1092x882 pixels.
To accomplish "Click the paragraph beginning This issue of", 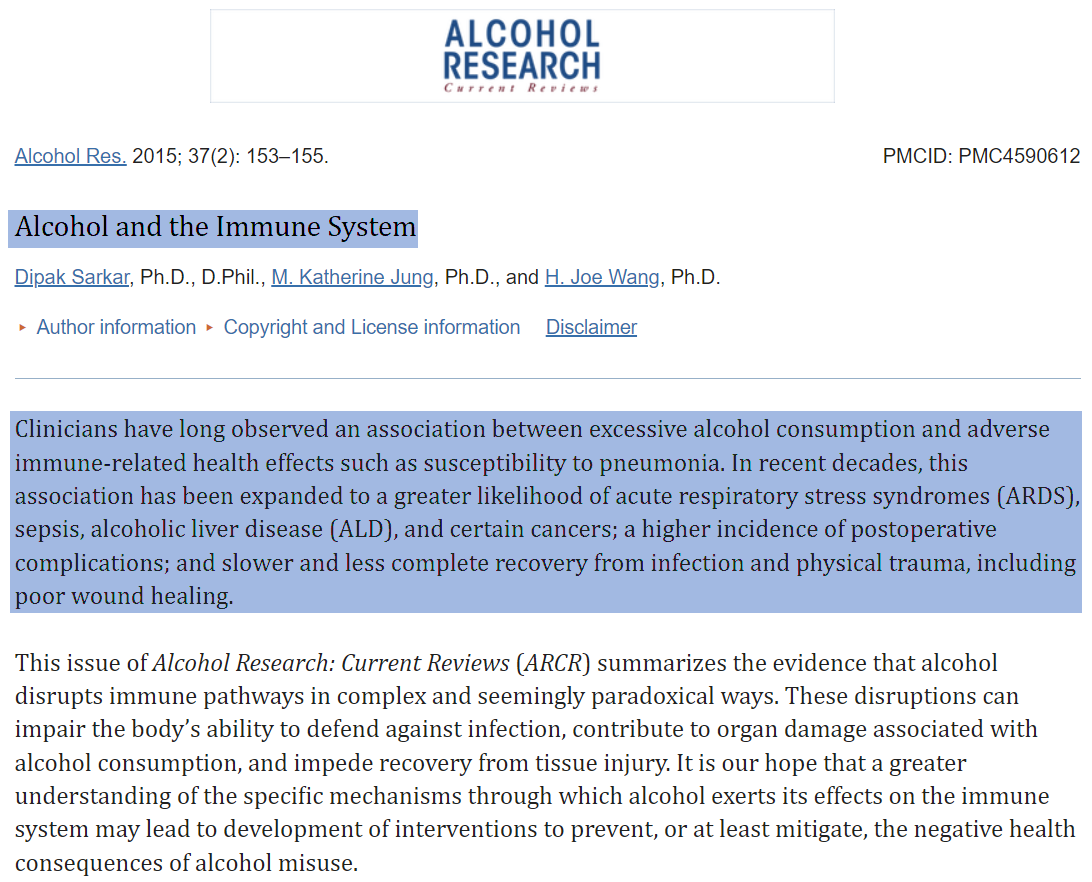I will pos(545,762).
